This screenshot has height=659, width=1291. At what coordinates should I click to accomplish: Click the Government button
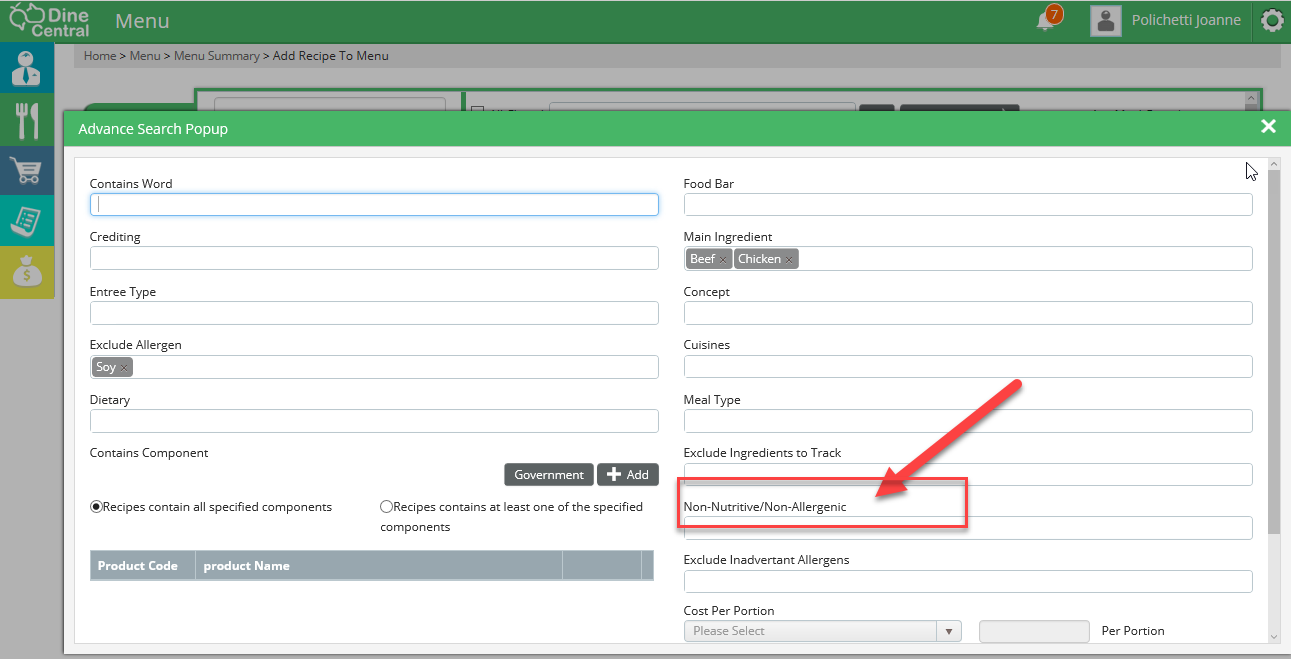tap(549, 475)
